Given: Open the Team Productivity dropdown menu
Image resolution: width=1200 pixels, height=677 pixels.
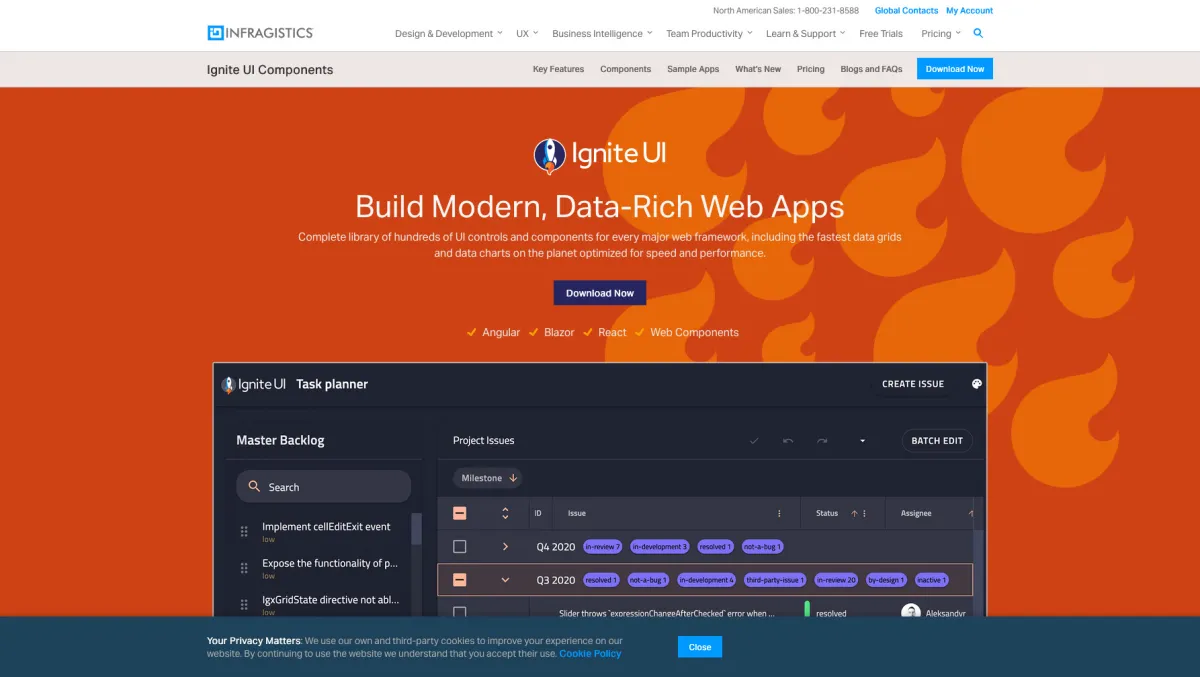Looking at the screenshot, I should click(710, 33).
